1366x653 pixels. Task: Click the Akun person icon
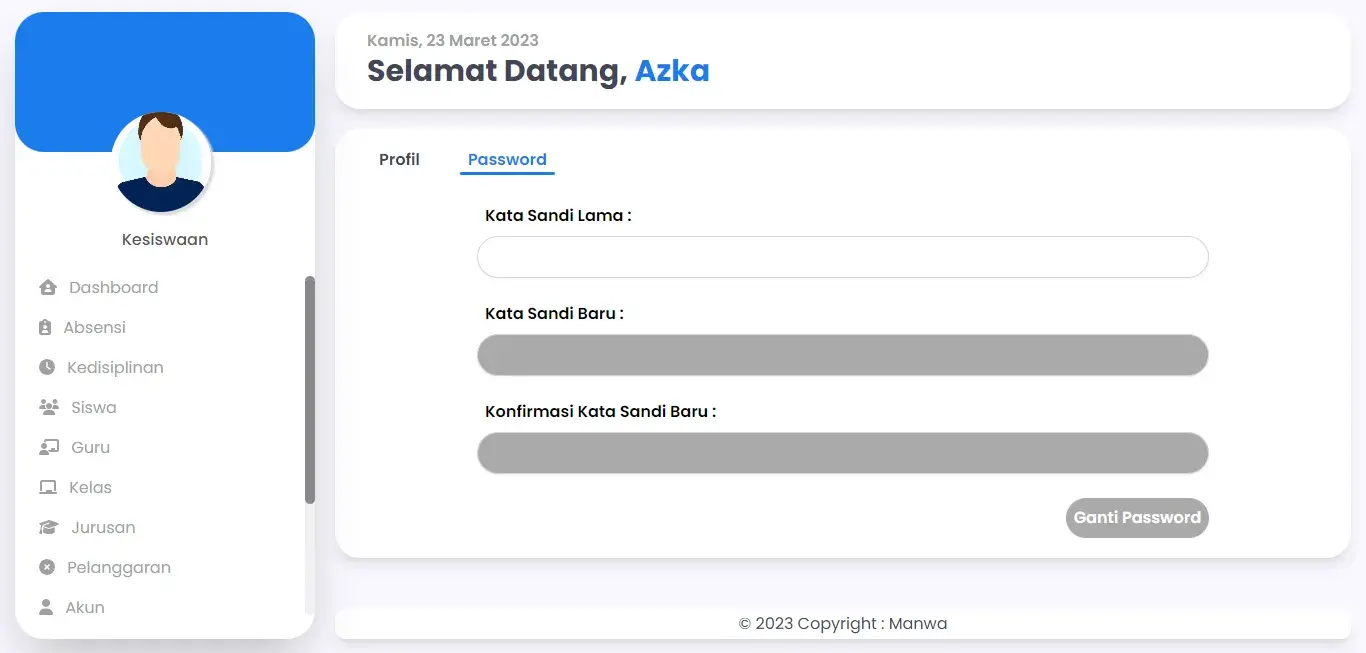point(46,608)
